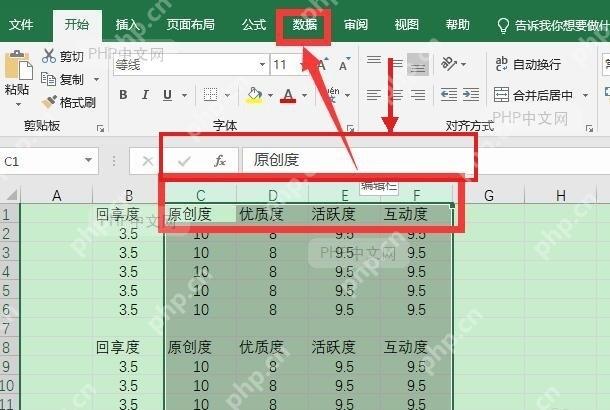This screenshot has width=610, height=410.
Task: Switch to the Insert (插入) tab
Action: [127, 25]
